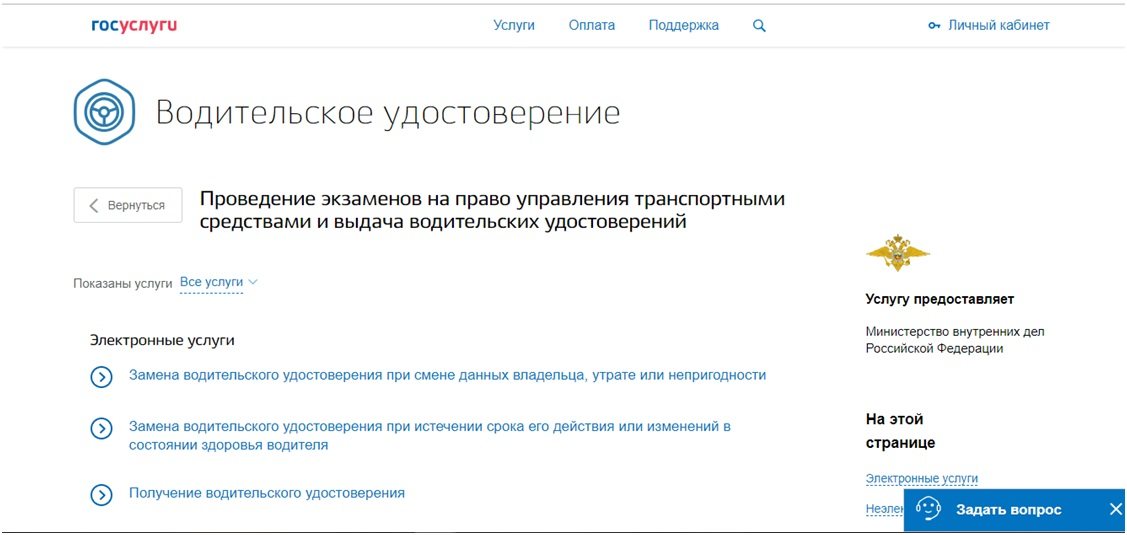
Task: Open Личный кабинет login
Action: pyautogui.click(x=989, y=26)
